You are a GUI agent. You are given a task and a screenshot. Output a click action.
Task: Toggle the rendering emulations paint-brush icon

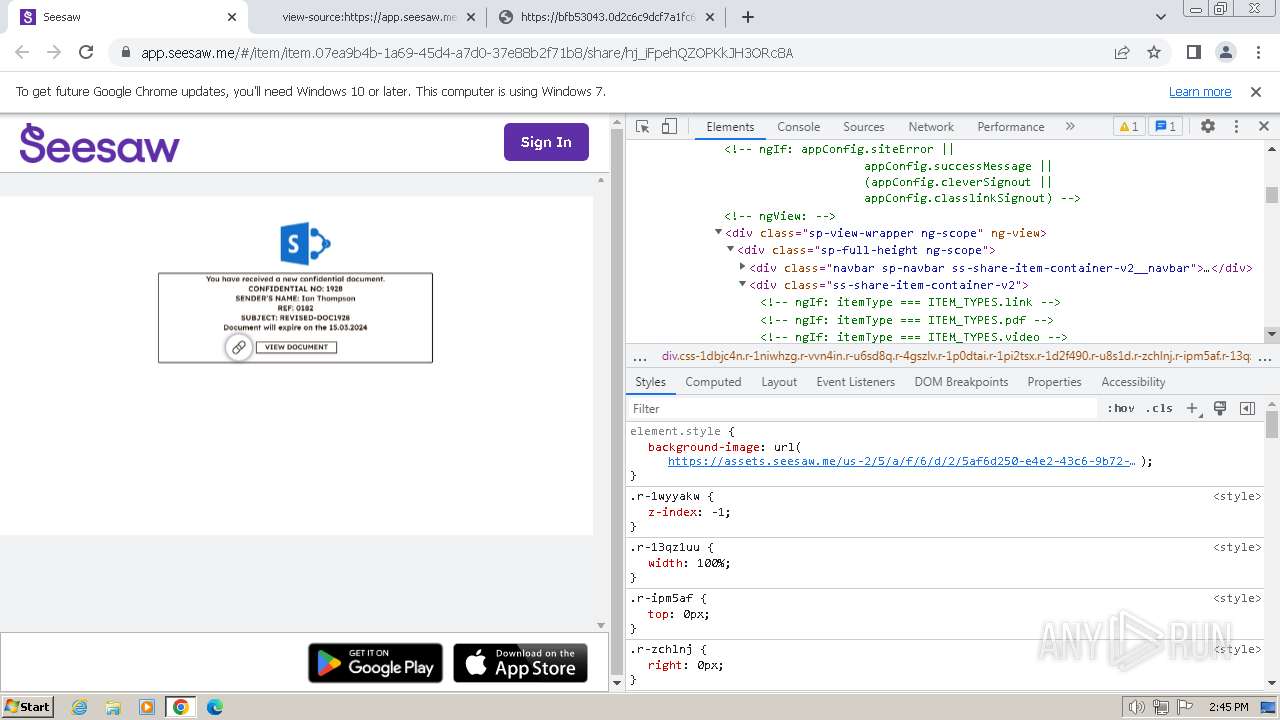point(1220,408)
